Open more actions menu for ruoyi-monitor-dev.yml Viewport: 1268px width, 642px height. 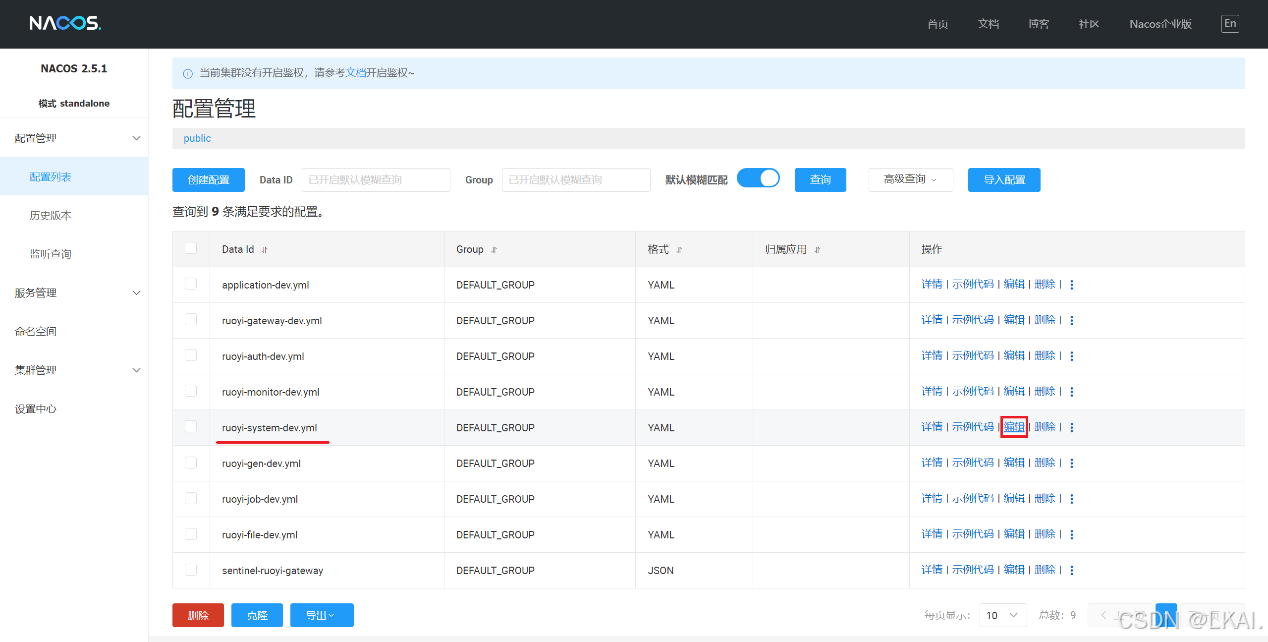pyautogui.click(x=1072, y=392)
